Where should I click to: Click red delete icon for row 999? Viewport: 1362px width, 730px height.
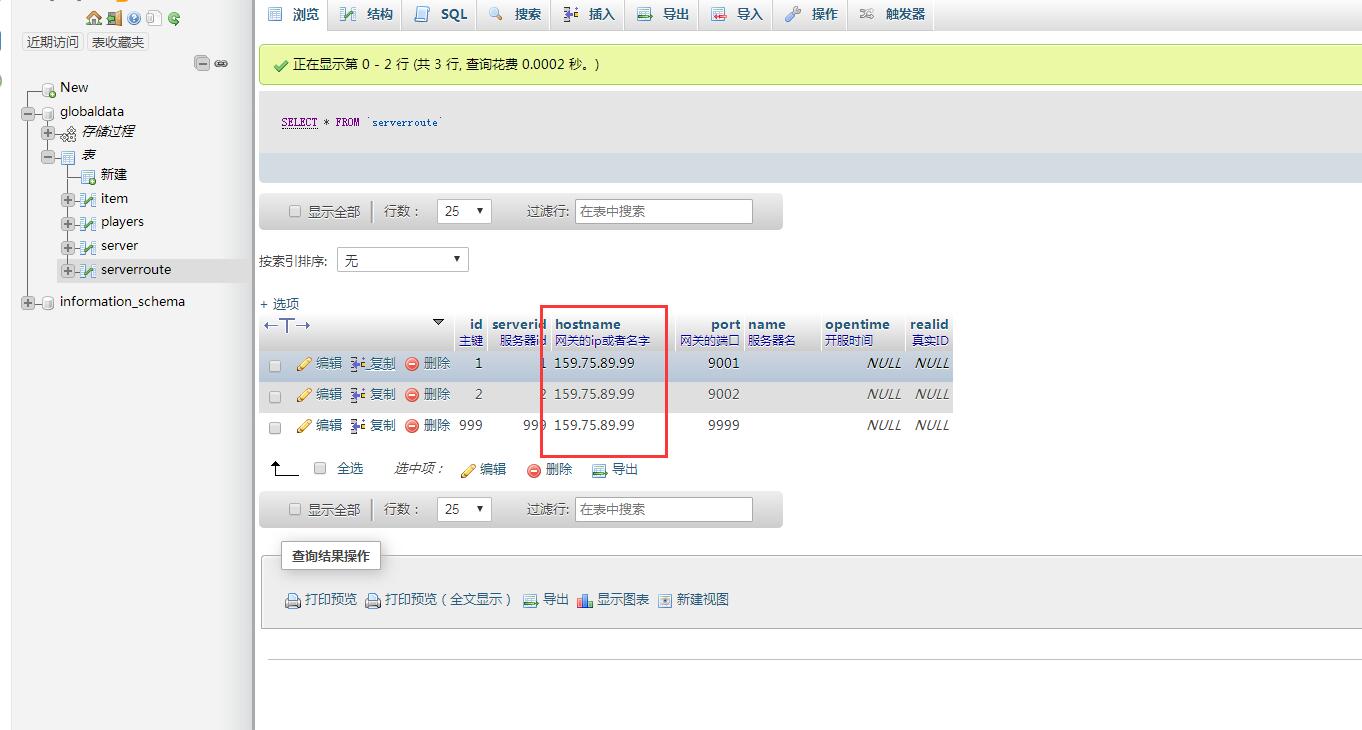point(412,426)
